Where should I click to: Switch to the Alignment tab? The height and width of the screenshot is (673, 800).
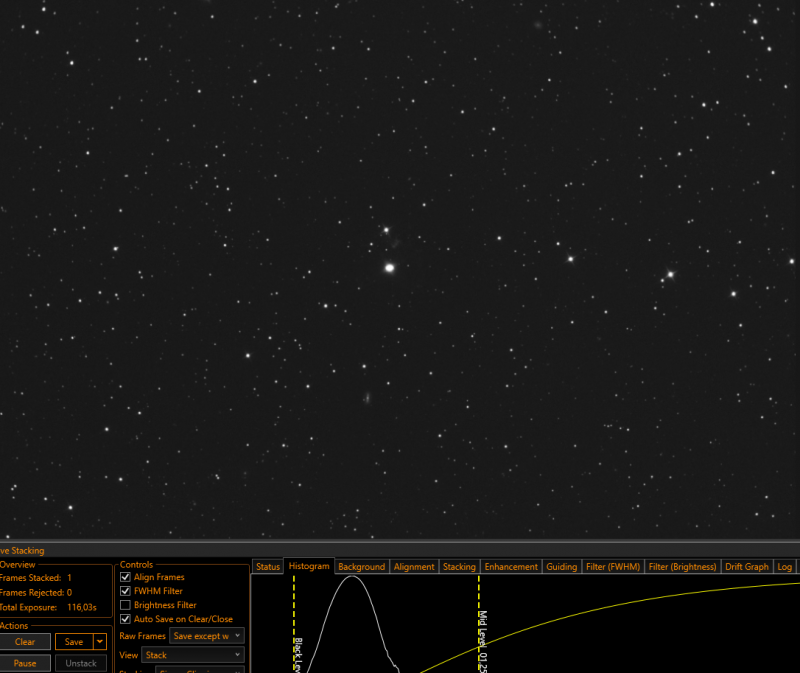(x=414, y=566)
